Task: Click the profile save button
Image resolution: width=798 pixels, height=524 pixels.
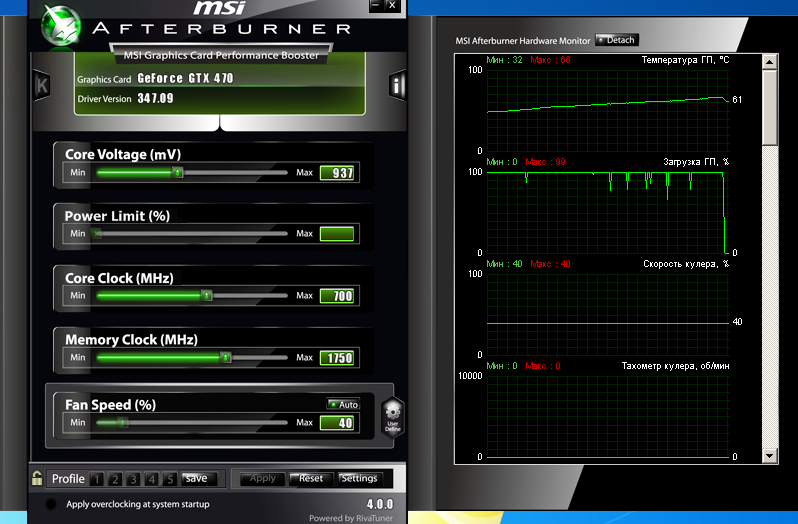Action: (x=198, y=478)
